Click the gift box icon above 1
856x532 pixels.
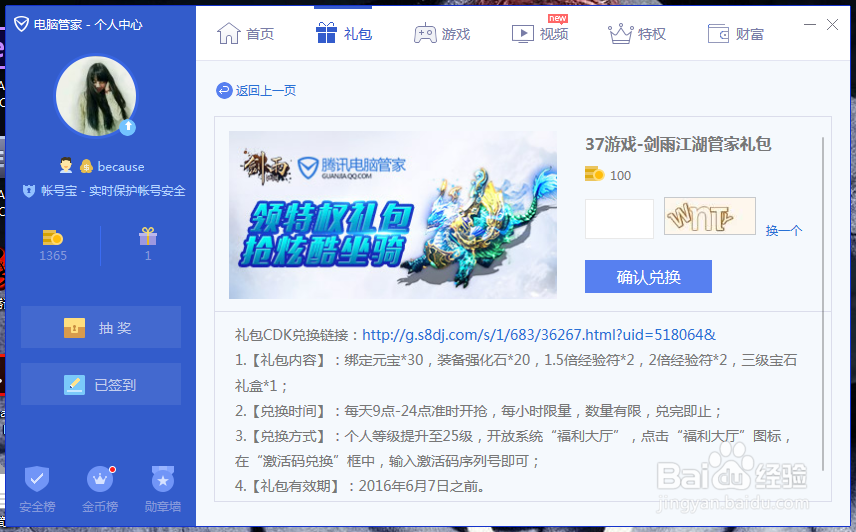point(148,236)
